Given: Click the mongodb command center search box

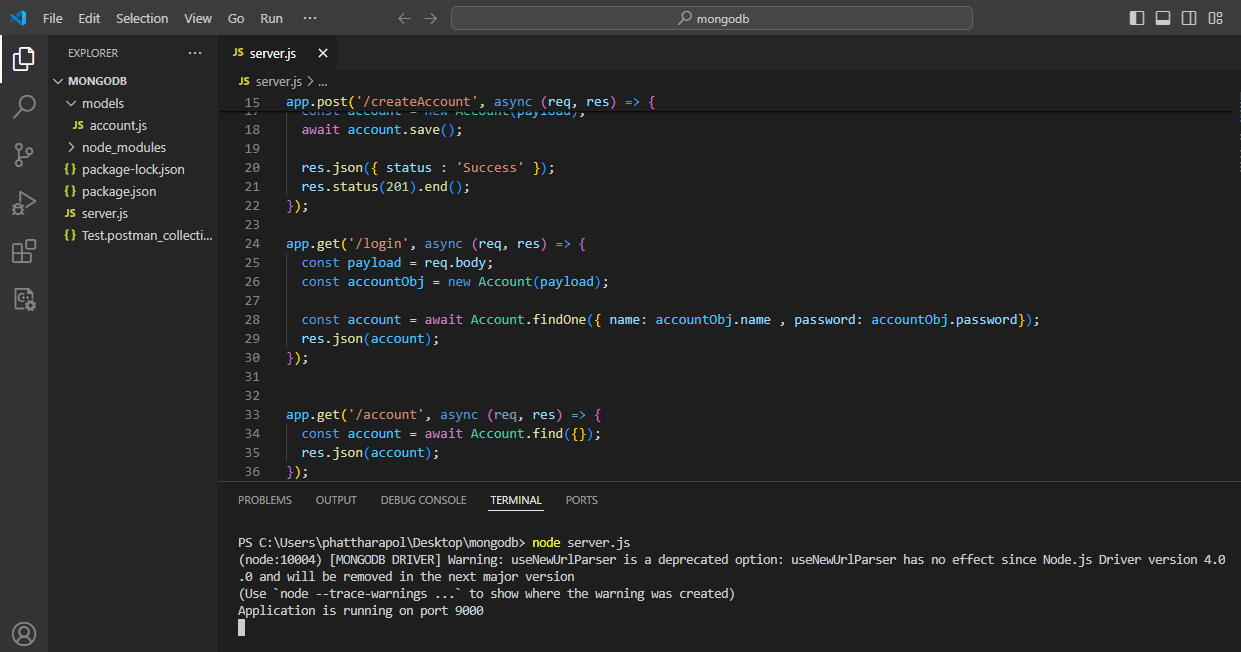Looking at the screenshot, I should tap(711, 18).
